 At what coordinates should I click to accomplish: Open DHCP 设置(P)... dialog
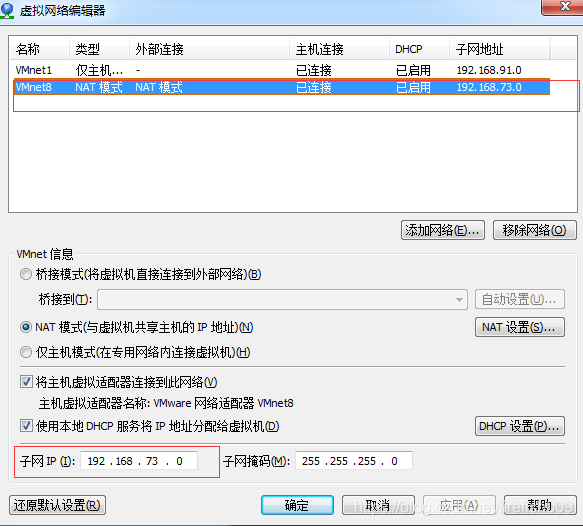tap(520, 426)
